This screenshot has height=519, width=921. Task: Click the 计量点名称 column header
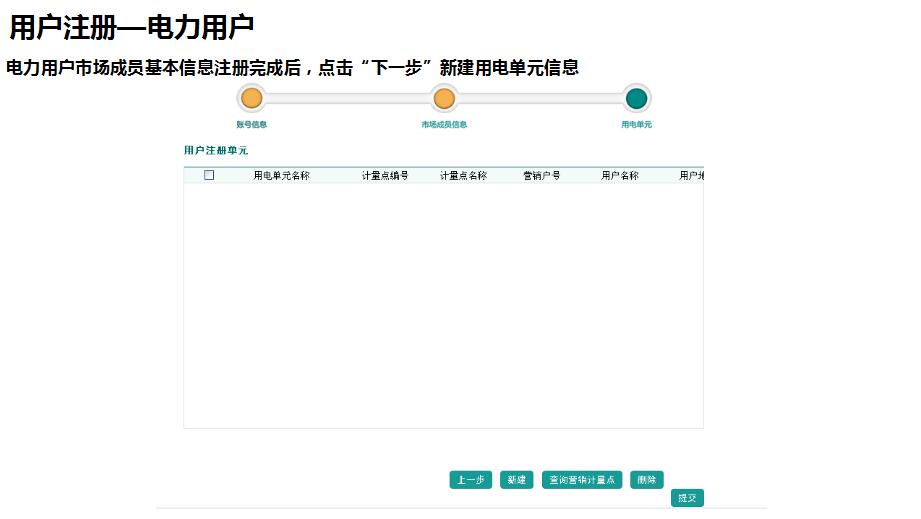(463, 176)
